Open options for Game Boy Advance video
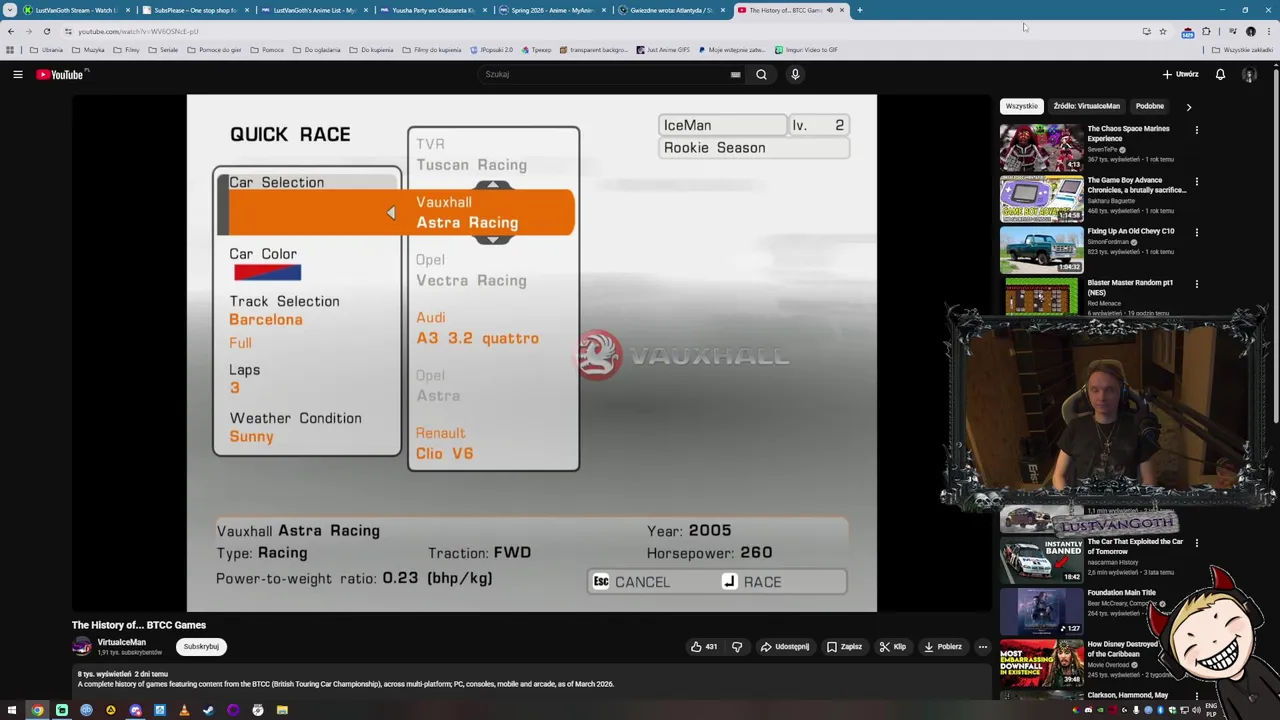 1196,182
